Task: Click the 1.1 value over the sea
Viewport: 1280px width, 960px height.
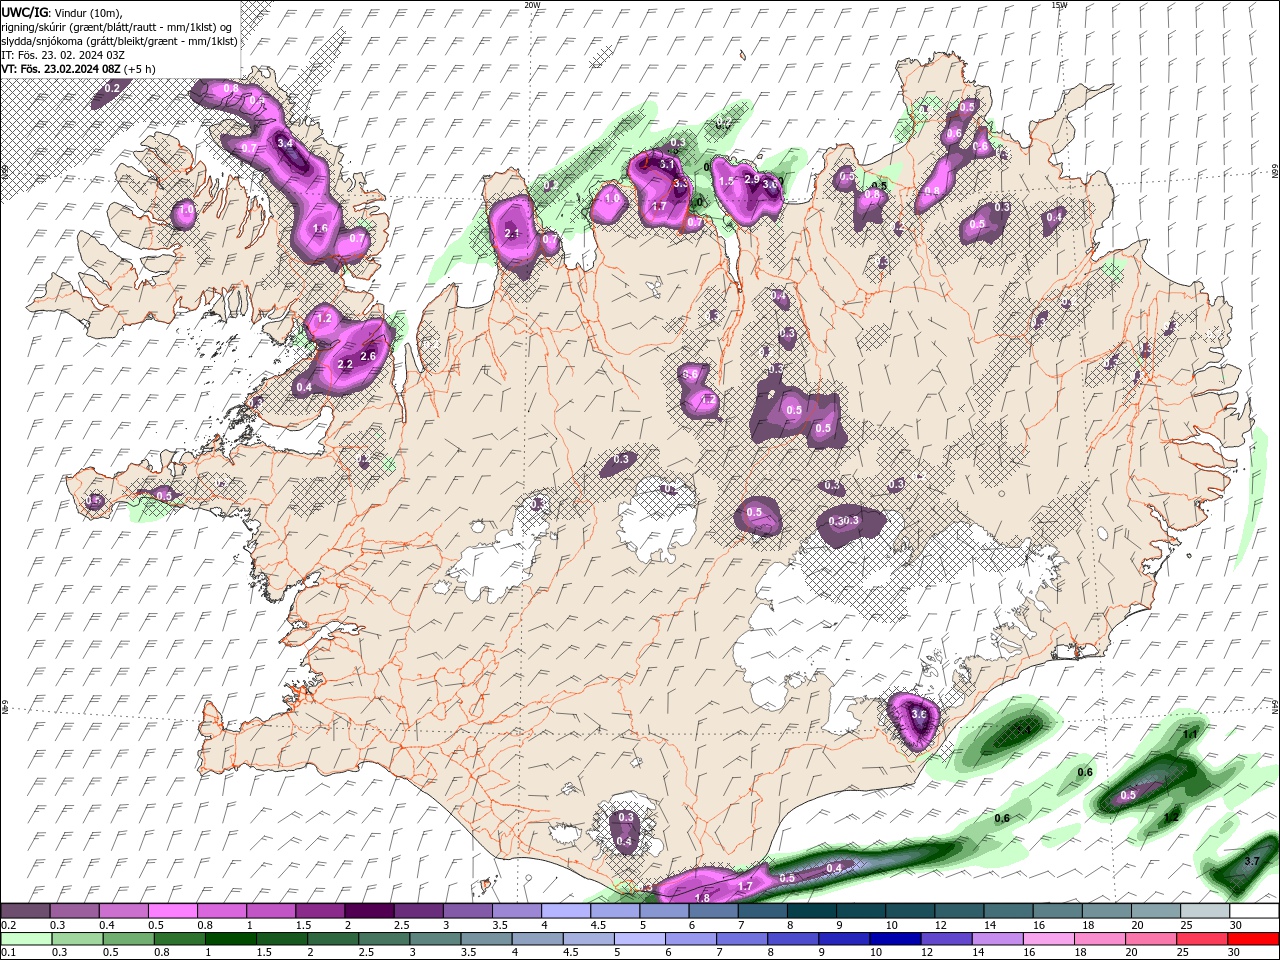Action: click(x=1190, y=734)
